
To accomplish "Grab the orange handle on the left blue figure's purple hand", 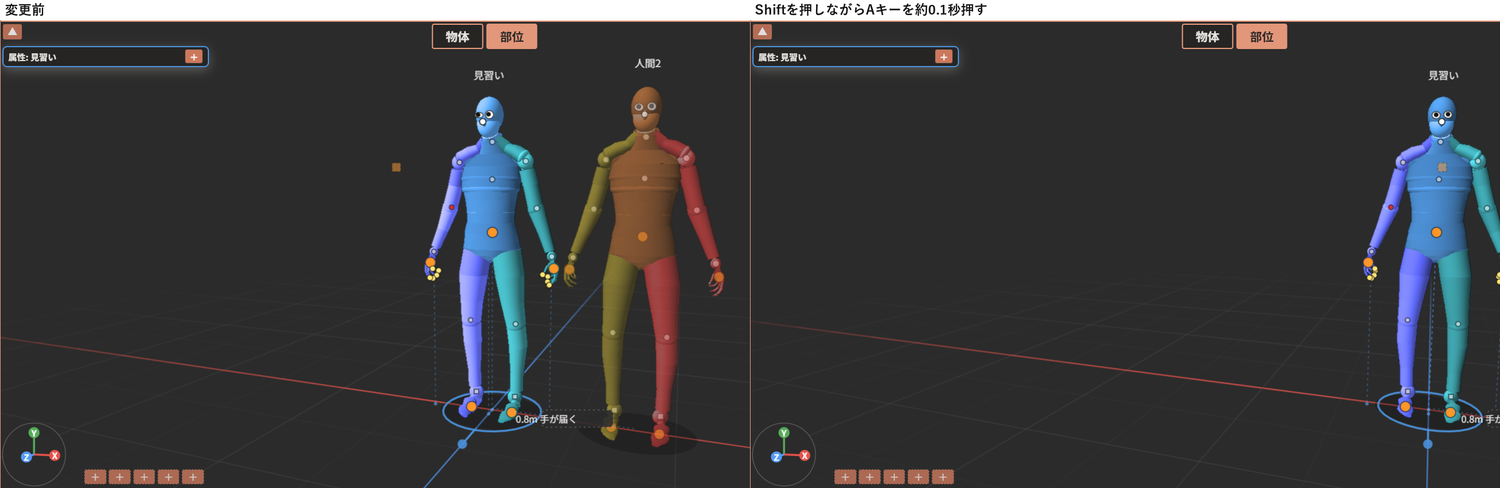I will tap(430, 262).
